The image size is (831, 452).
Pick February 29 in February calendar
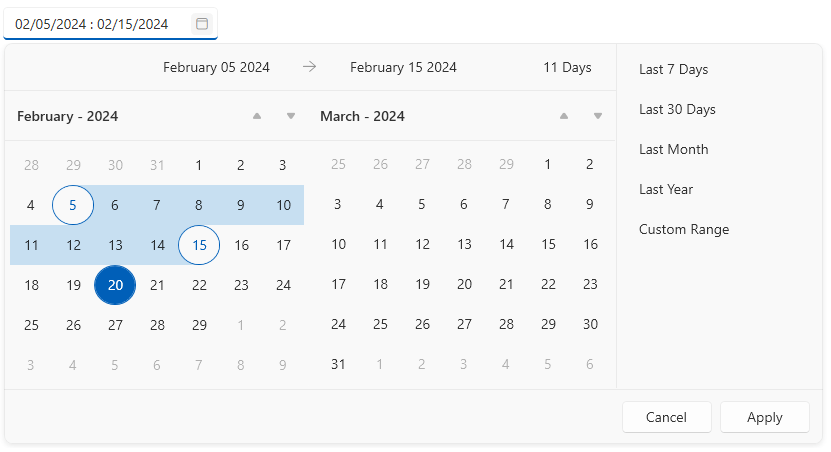coord(199,325)
